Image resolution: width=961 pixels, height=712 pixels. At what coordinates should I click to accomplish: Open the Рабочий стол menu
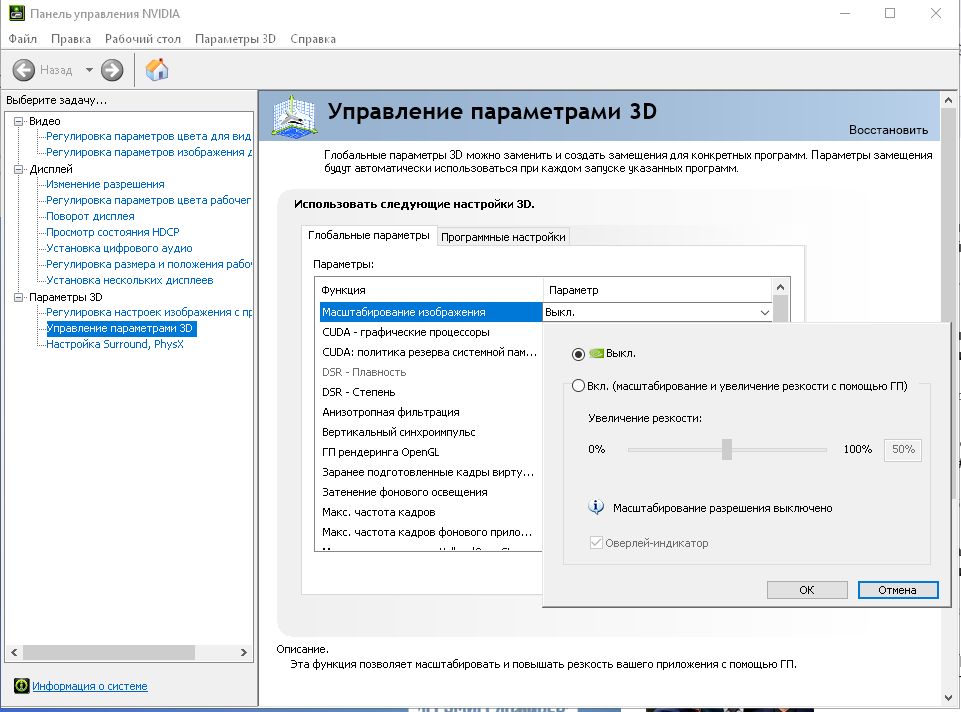point(143,39)
